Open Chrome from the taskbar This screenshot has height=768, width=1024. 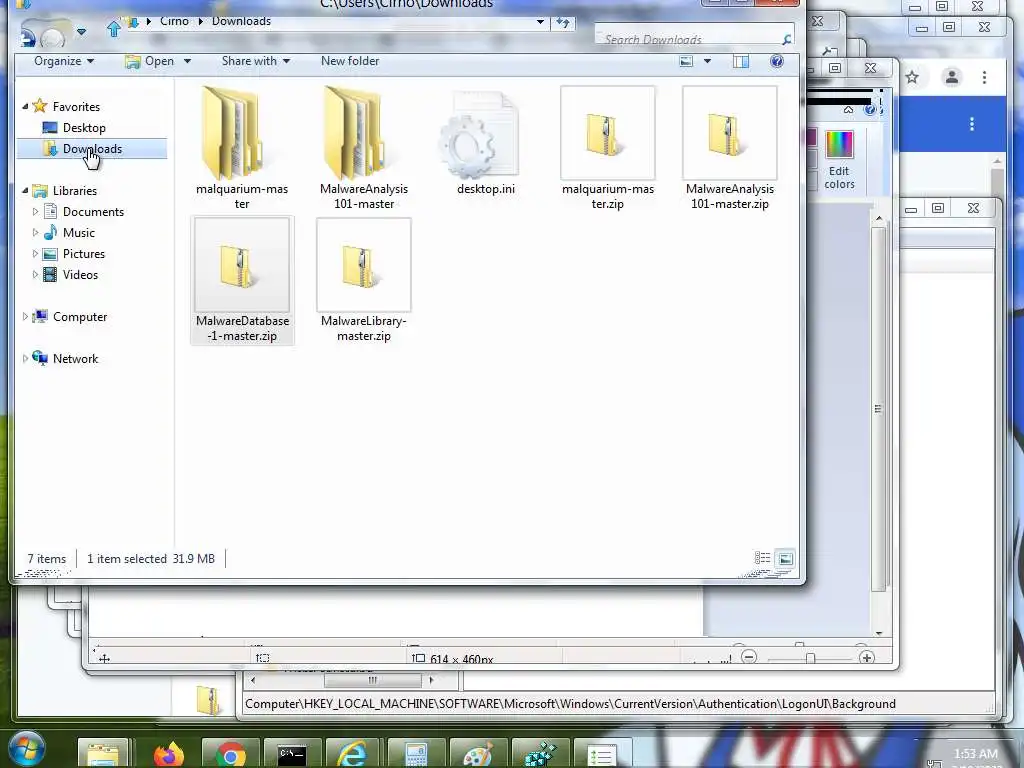click(230, 754)
